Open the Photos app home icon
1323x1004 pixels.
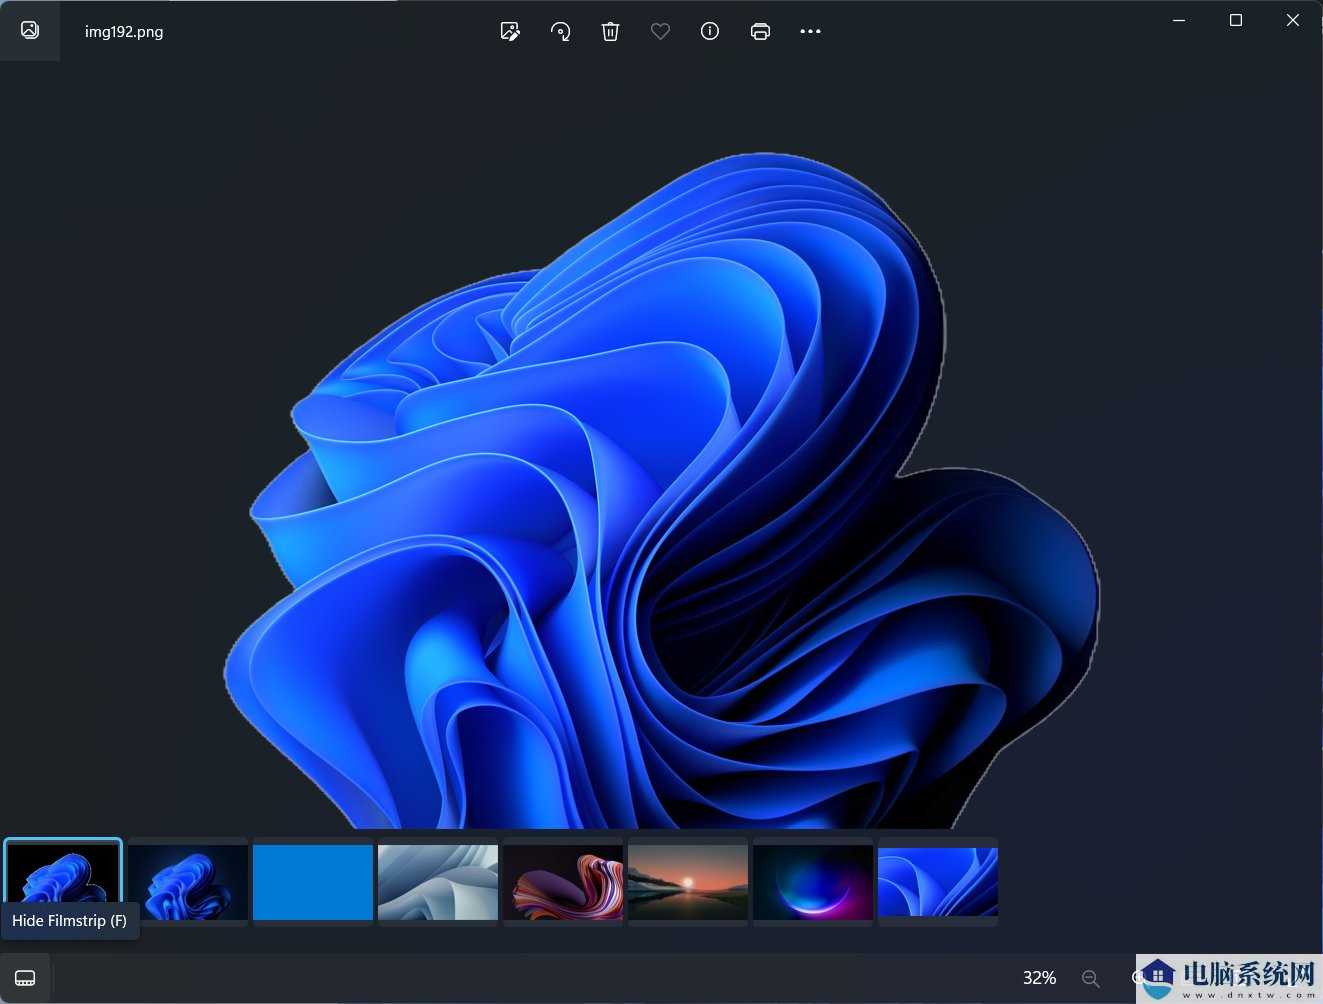pos(30,30)
